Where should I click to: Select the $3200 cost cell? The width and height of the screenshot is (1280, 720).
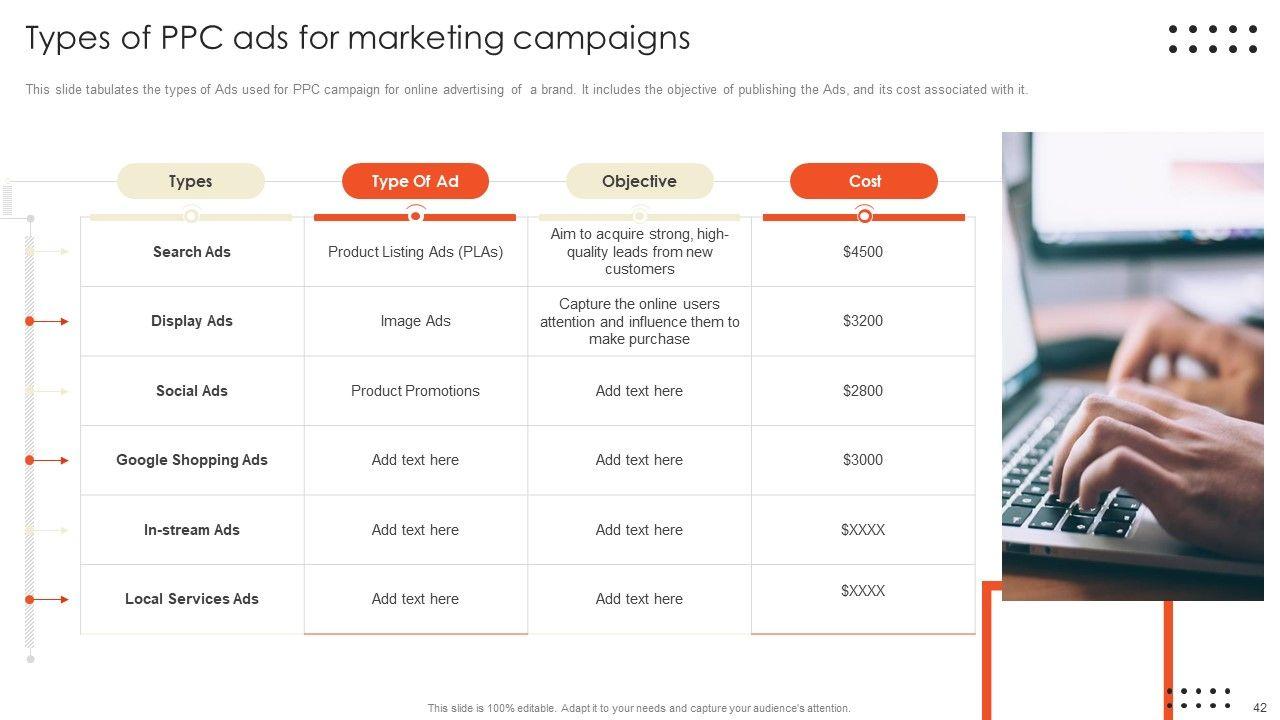[863, 321]
